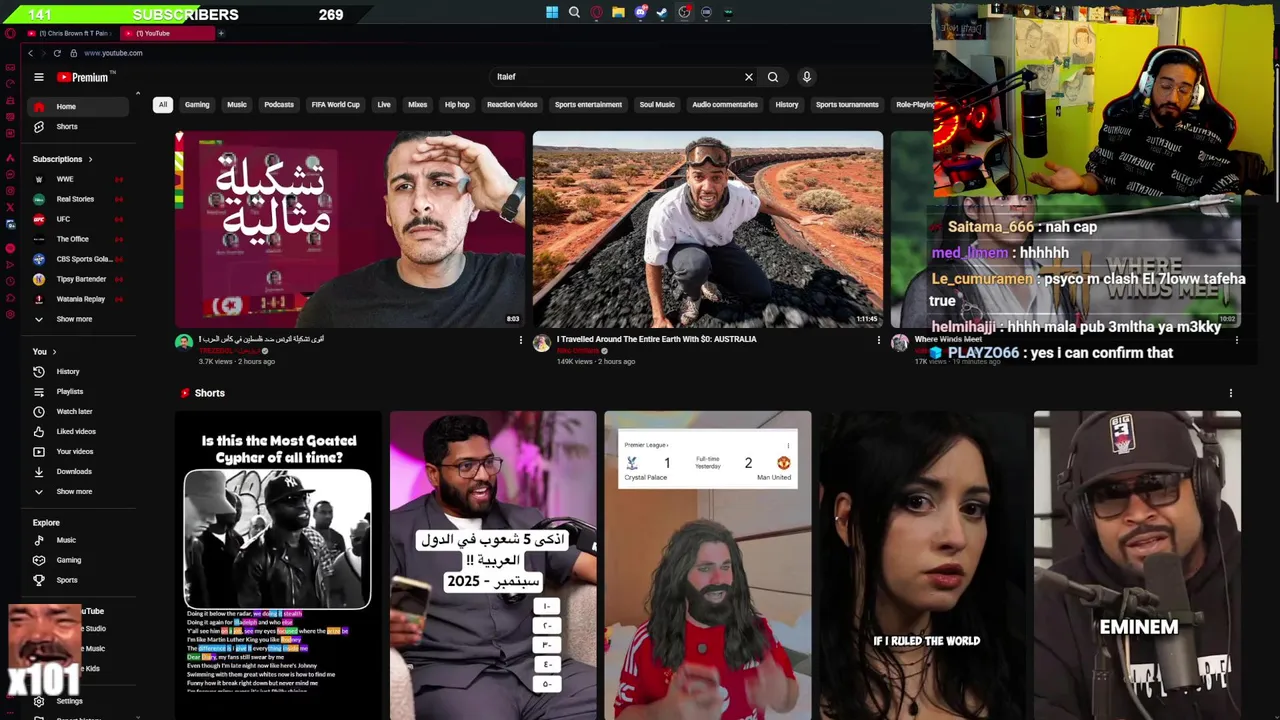Screen dimensions: 1280x720
Task: Open the Arabic lineup video thumbnail
Action: tap(349, 229)
